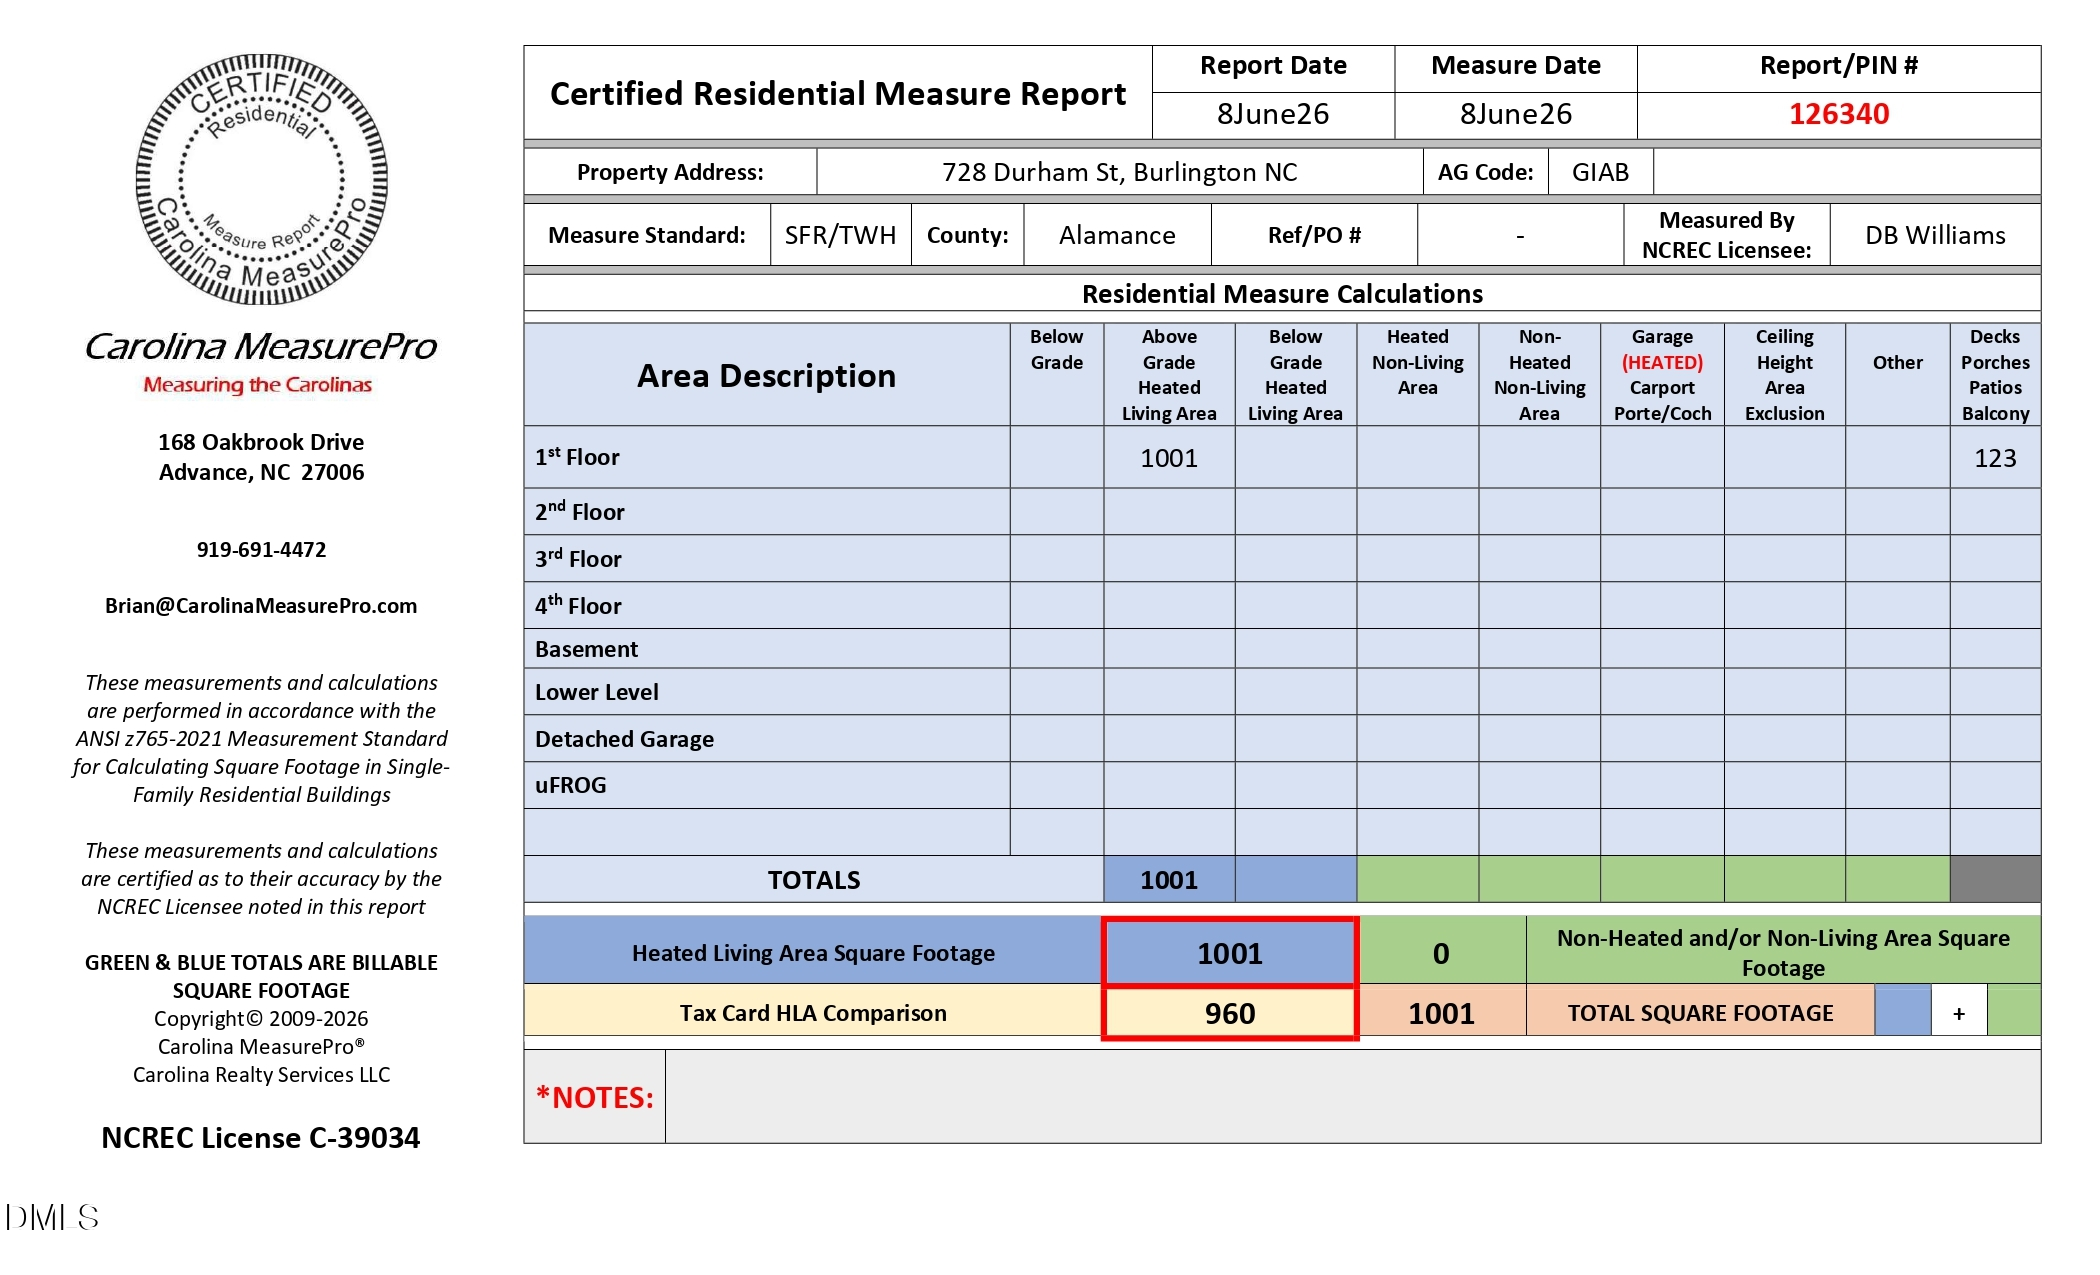This screenshot has width=2100, height=1275.
Task: Click the Certified Residential circular seal logo
Action: point(262,179)
